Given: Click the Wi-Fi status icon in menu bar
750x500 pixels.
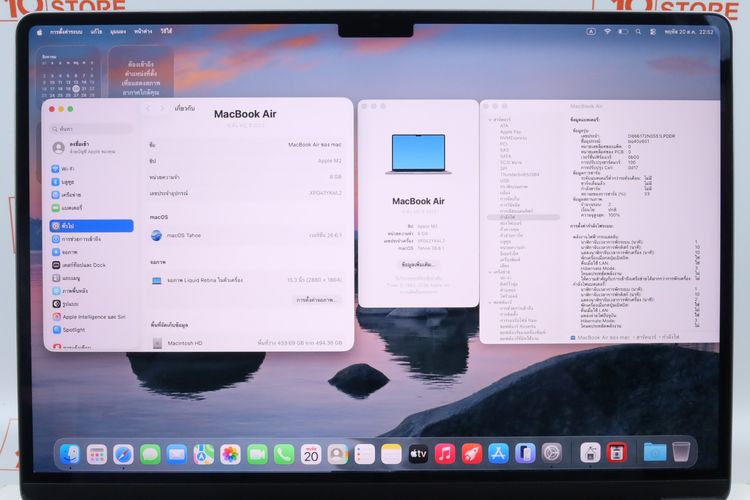Looking at the screenshot, I should [607, 32].
